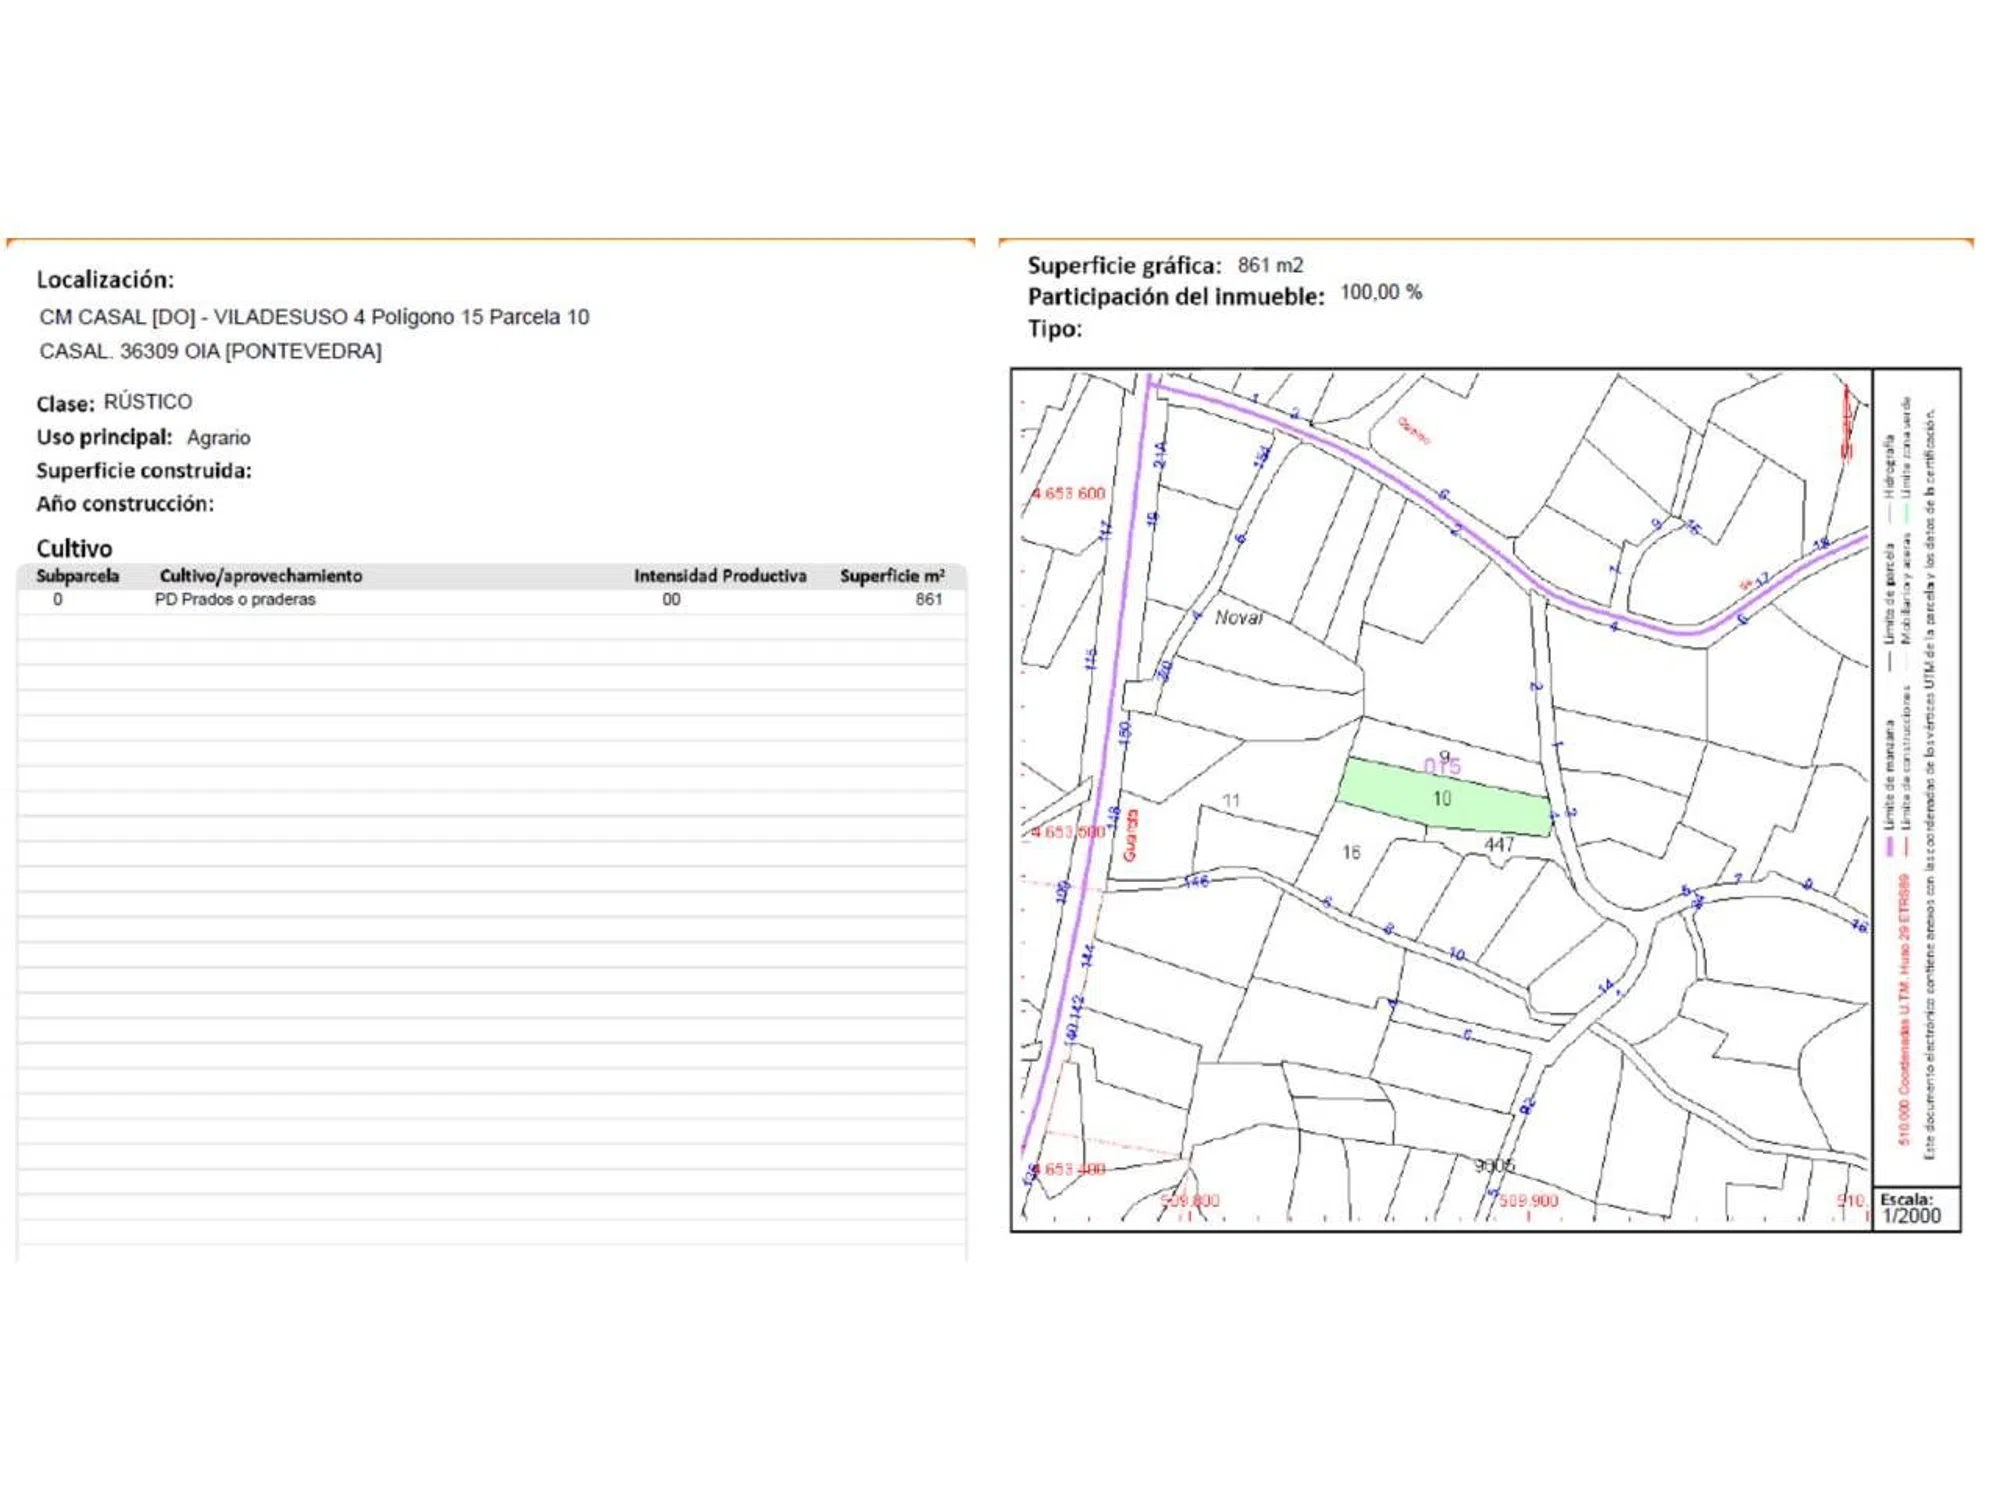Click the Noval label on map
Screen dimensions: 2000x1500
point(1238,618)
